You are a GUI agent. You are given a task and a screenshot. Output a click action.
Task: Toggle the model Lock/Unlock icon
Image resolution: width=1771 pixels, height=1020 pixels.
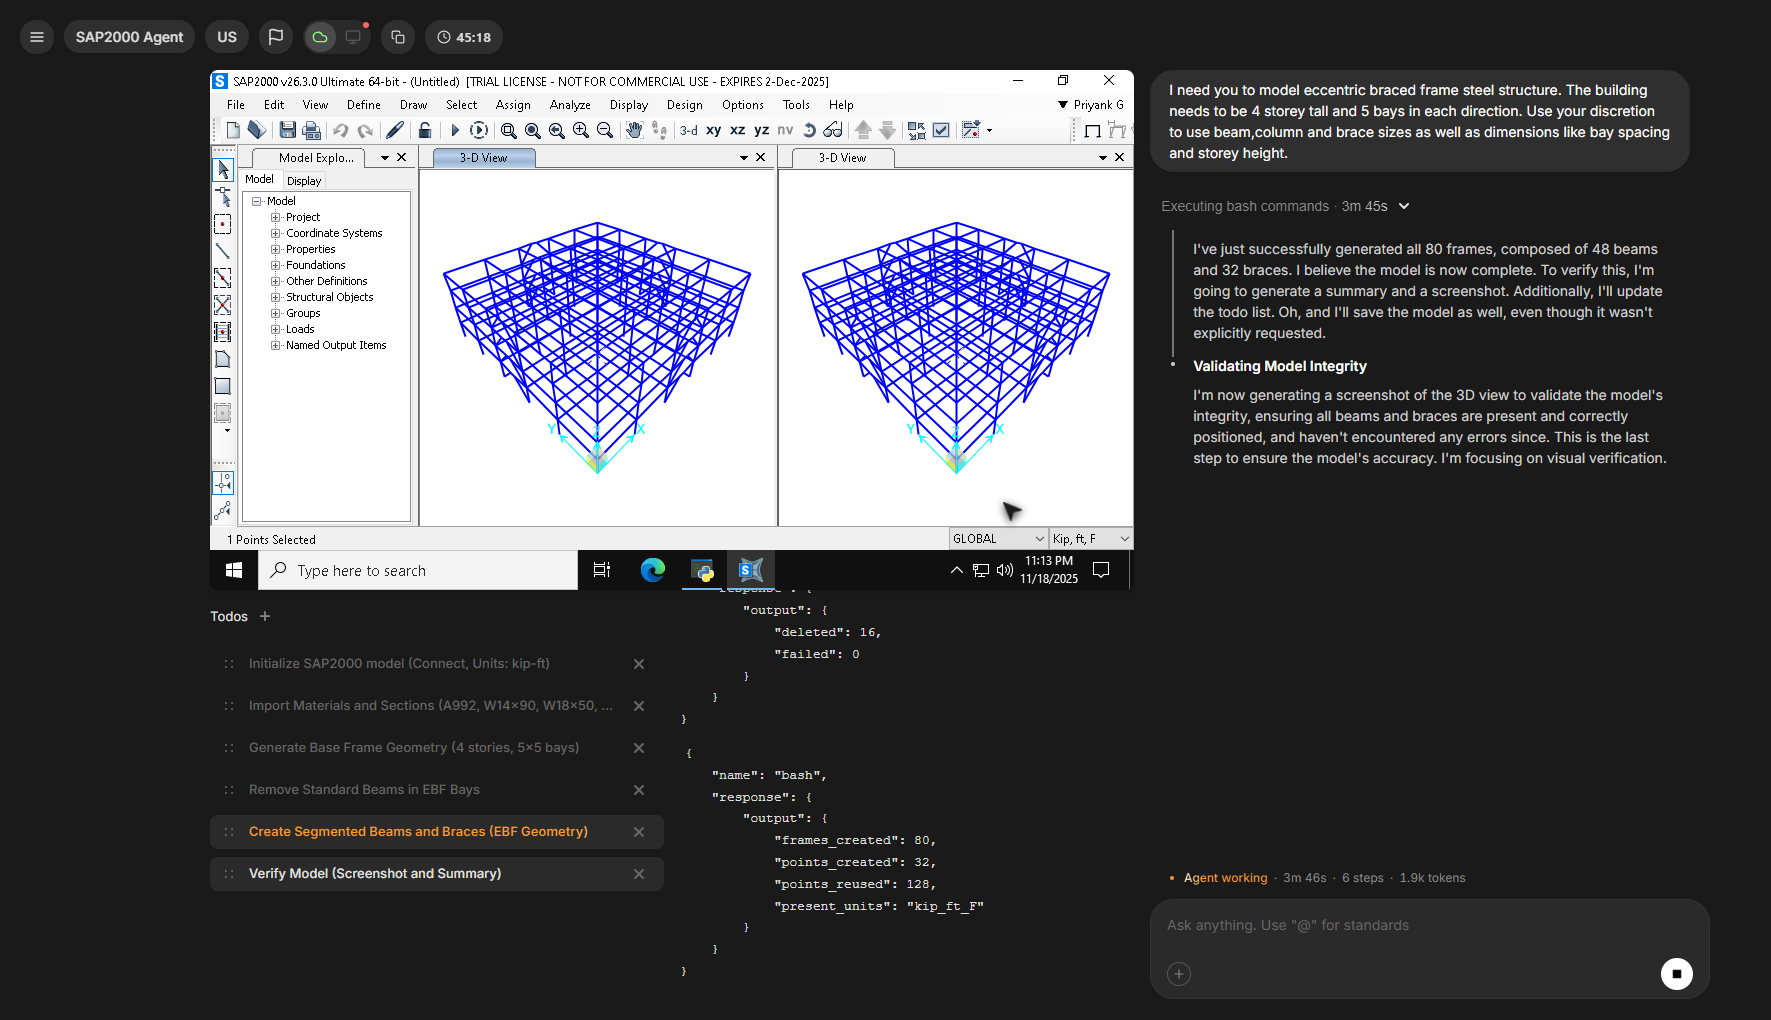point(425,130)
